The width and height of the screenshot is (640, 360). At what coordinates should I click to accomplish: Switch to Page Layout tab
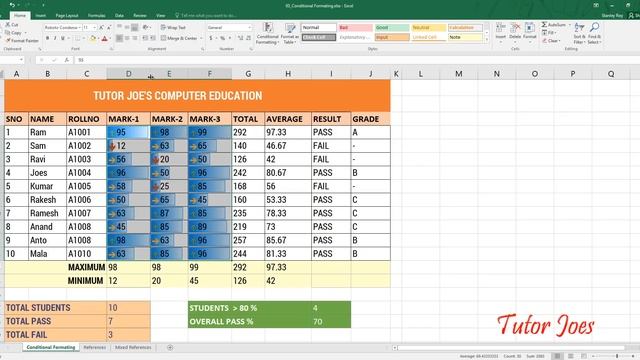(67, 16)
